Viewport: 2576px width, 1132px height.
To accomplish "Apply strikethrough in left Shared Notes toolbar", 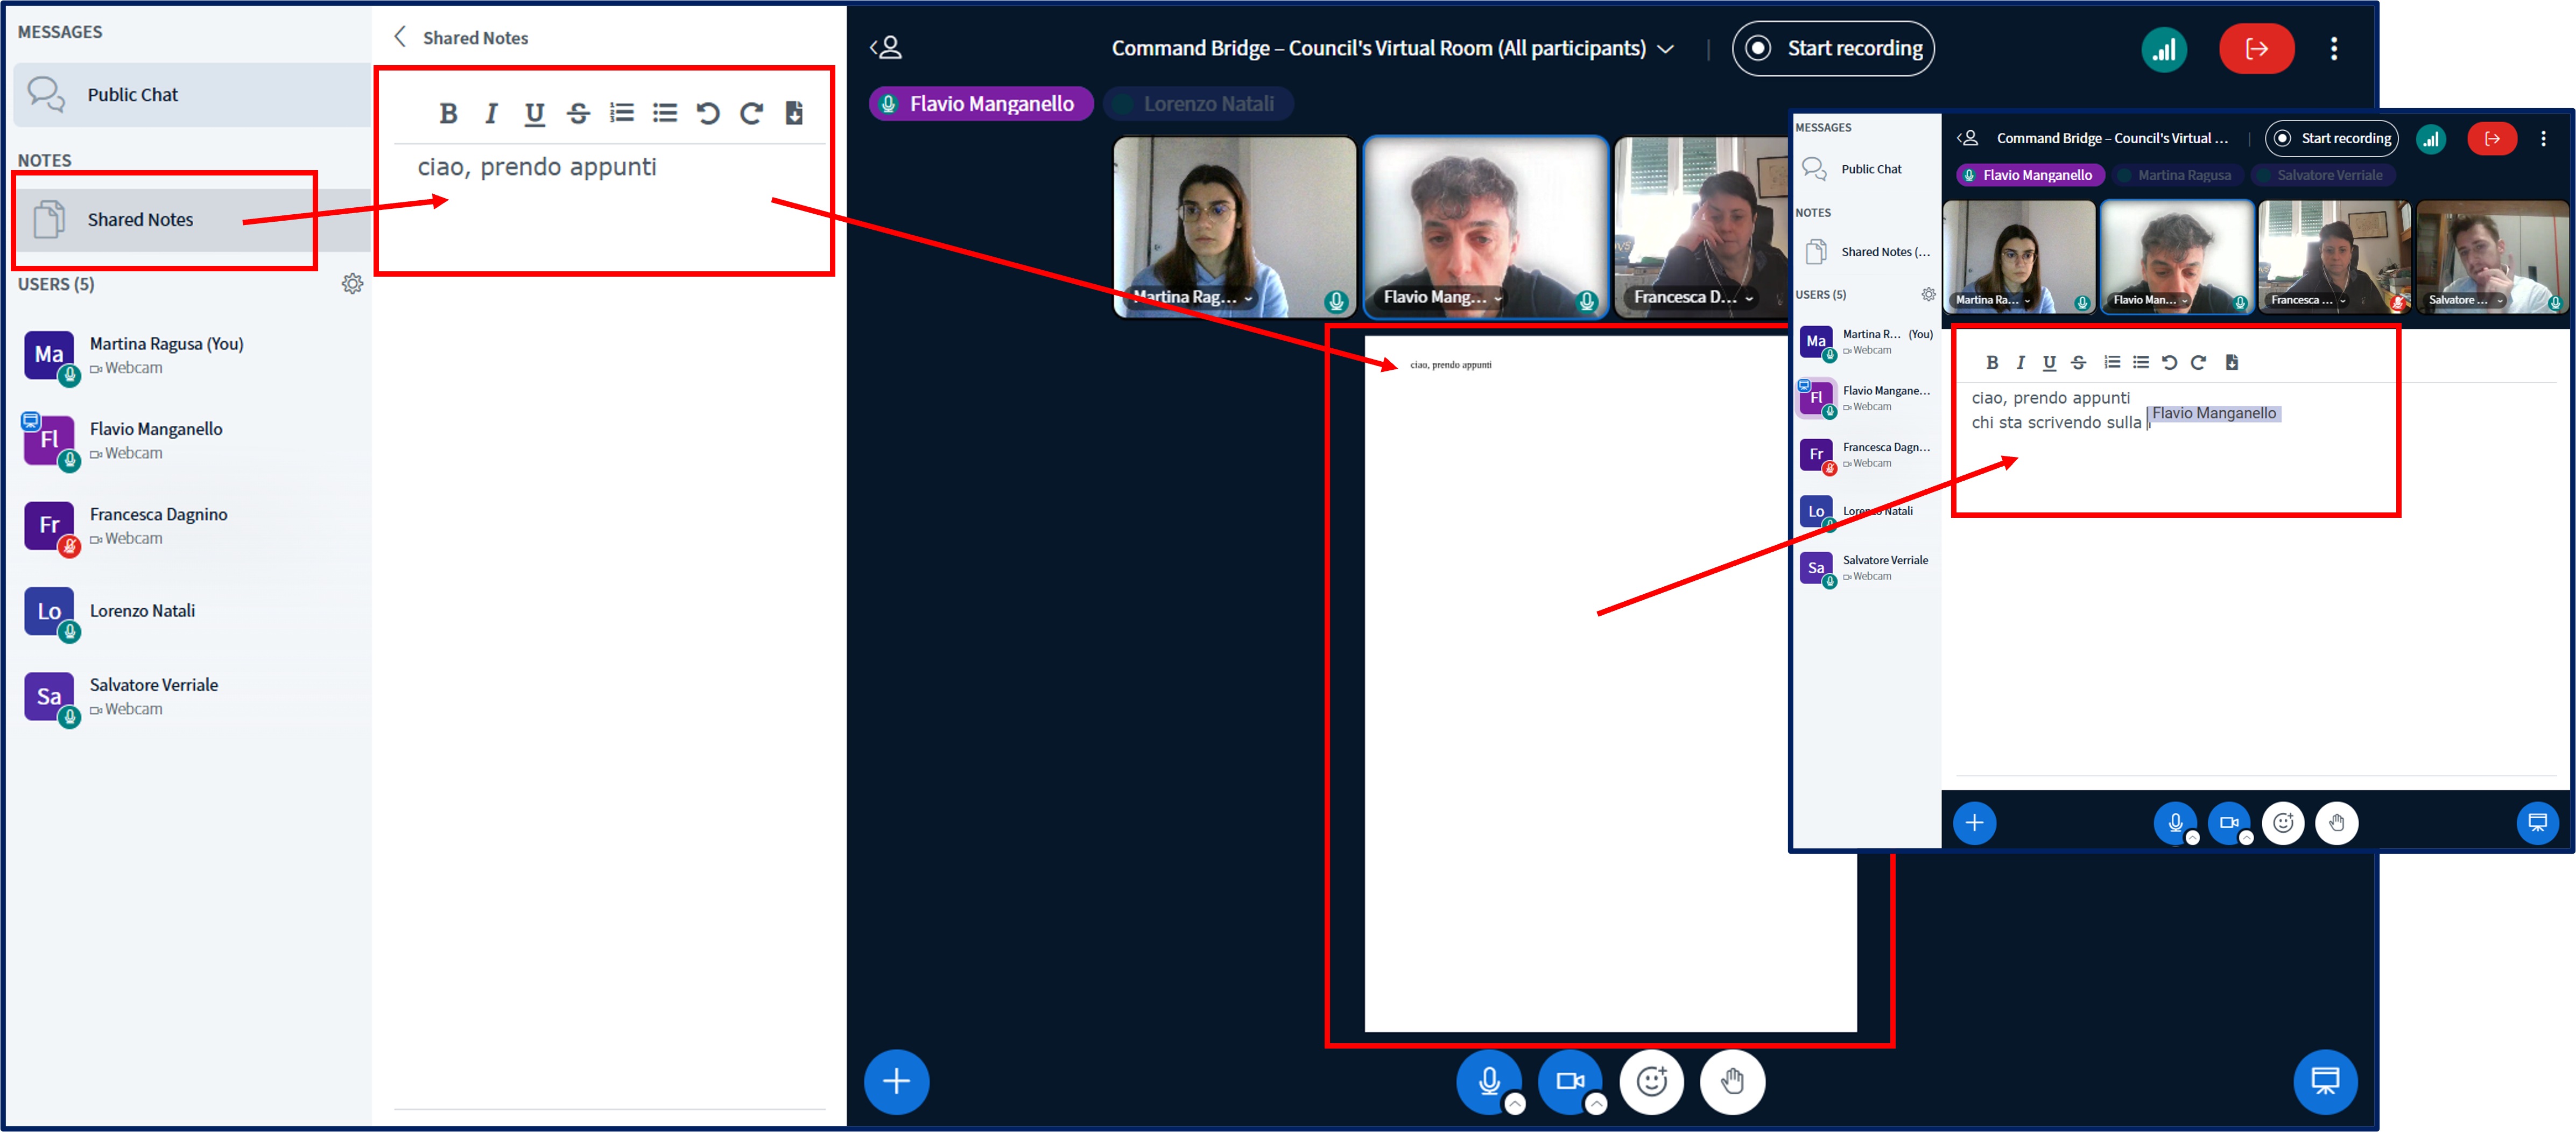I will click(x=578, y=114).
